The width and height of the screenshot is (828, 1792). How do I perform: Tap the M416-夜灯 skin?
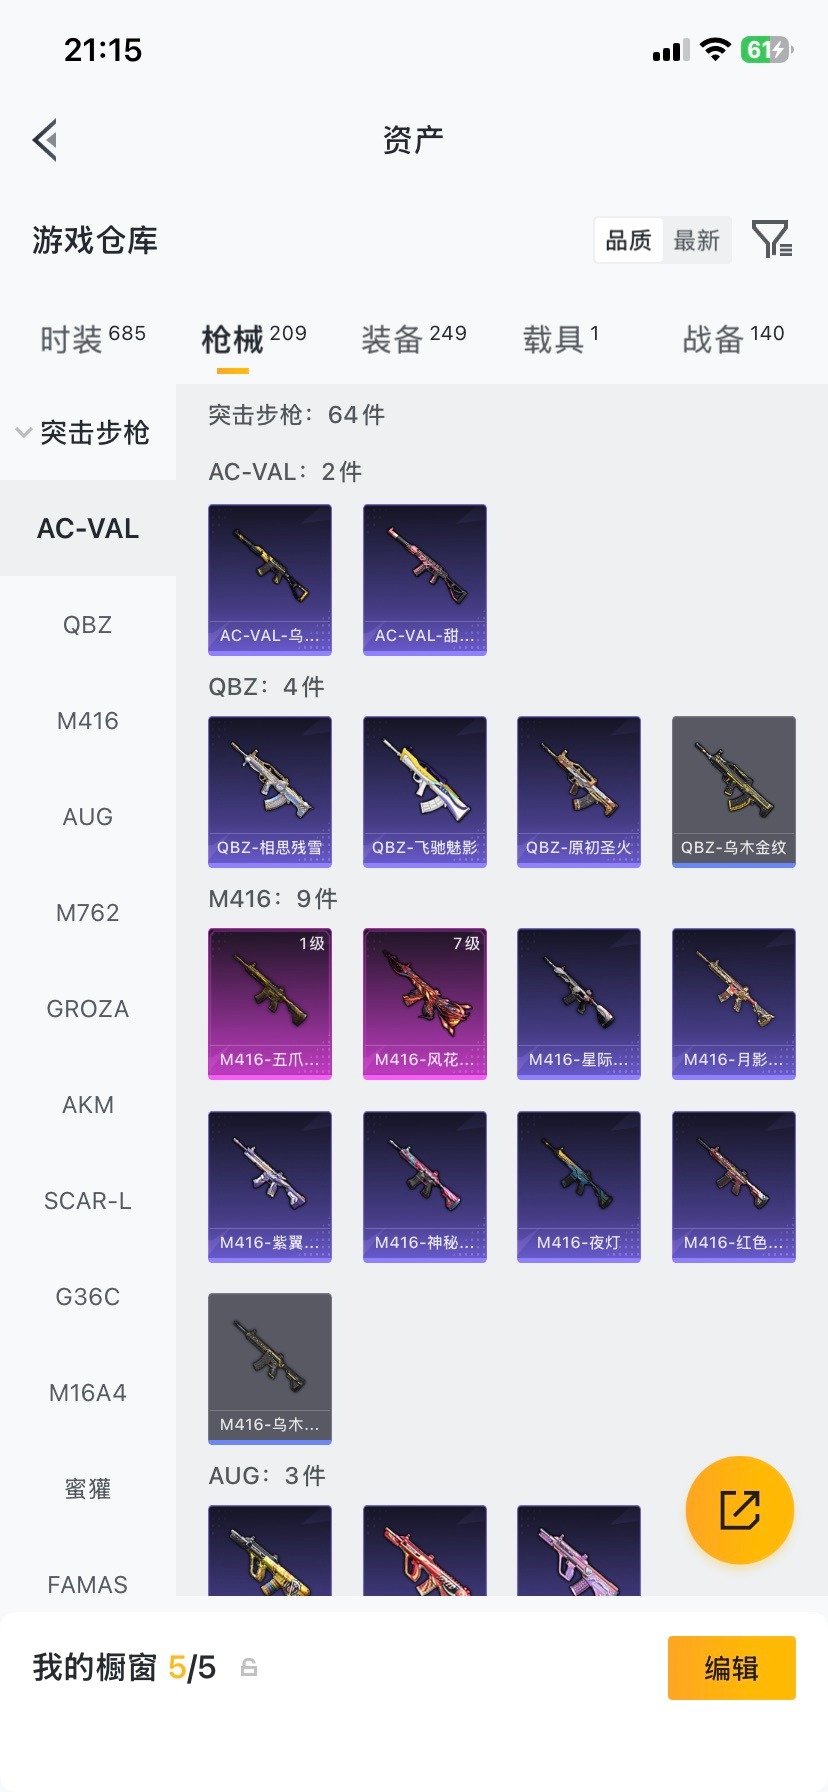(579, 1187)
